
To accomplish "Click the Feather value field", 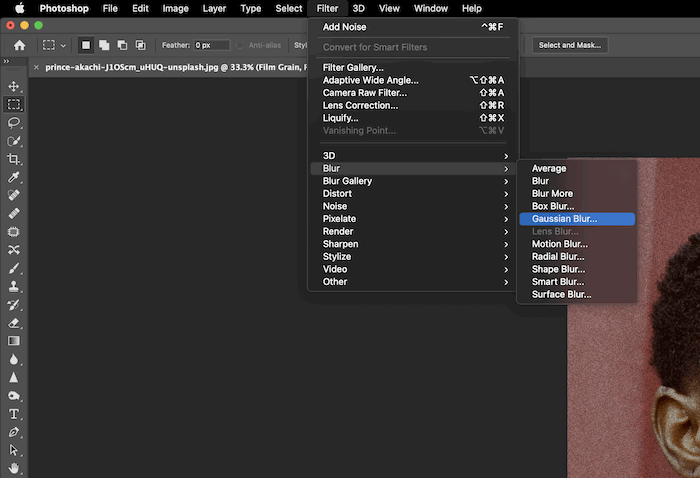I will (212, 45).
